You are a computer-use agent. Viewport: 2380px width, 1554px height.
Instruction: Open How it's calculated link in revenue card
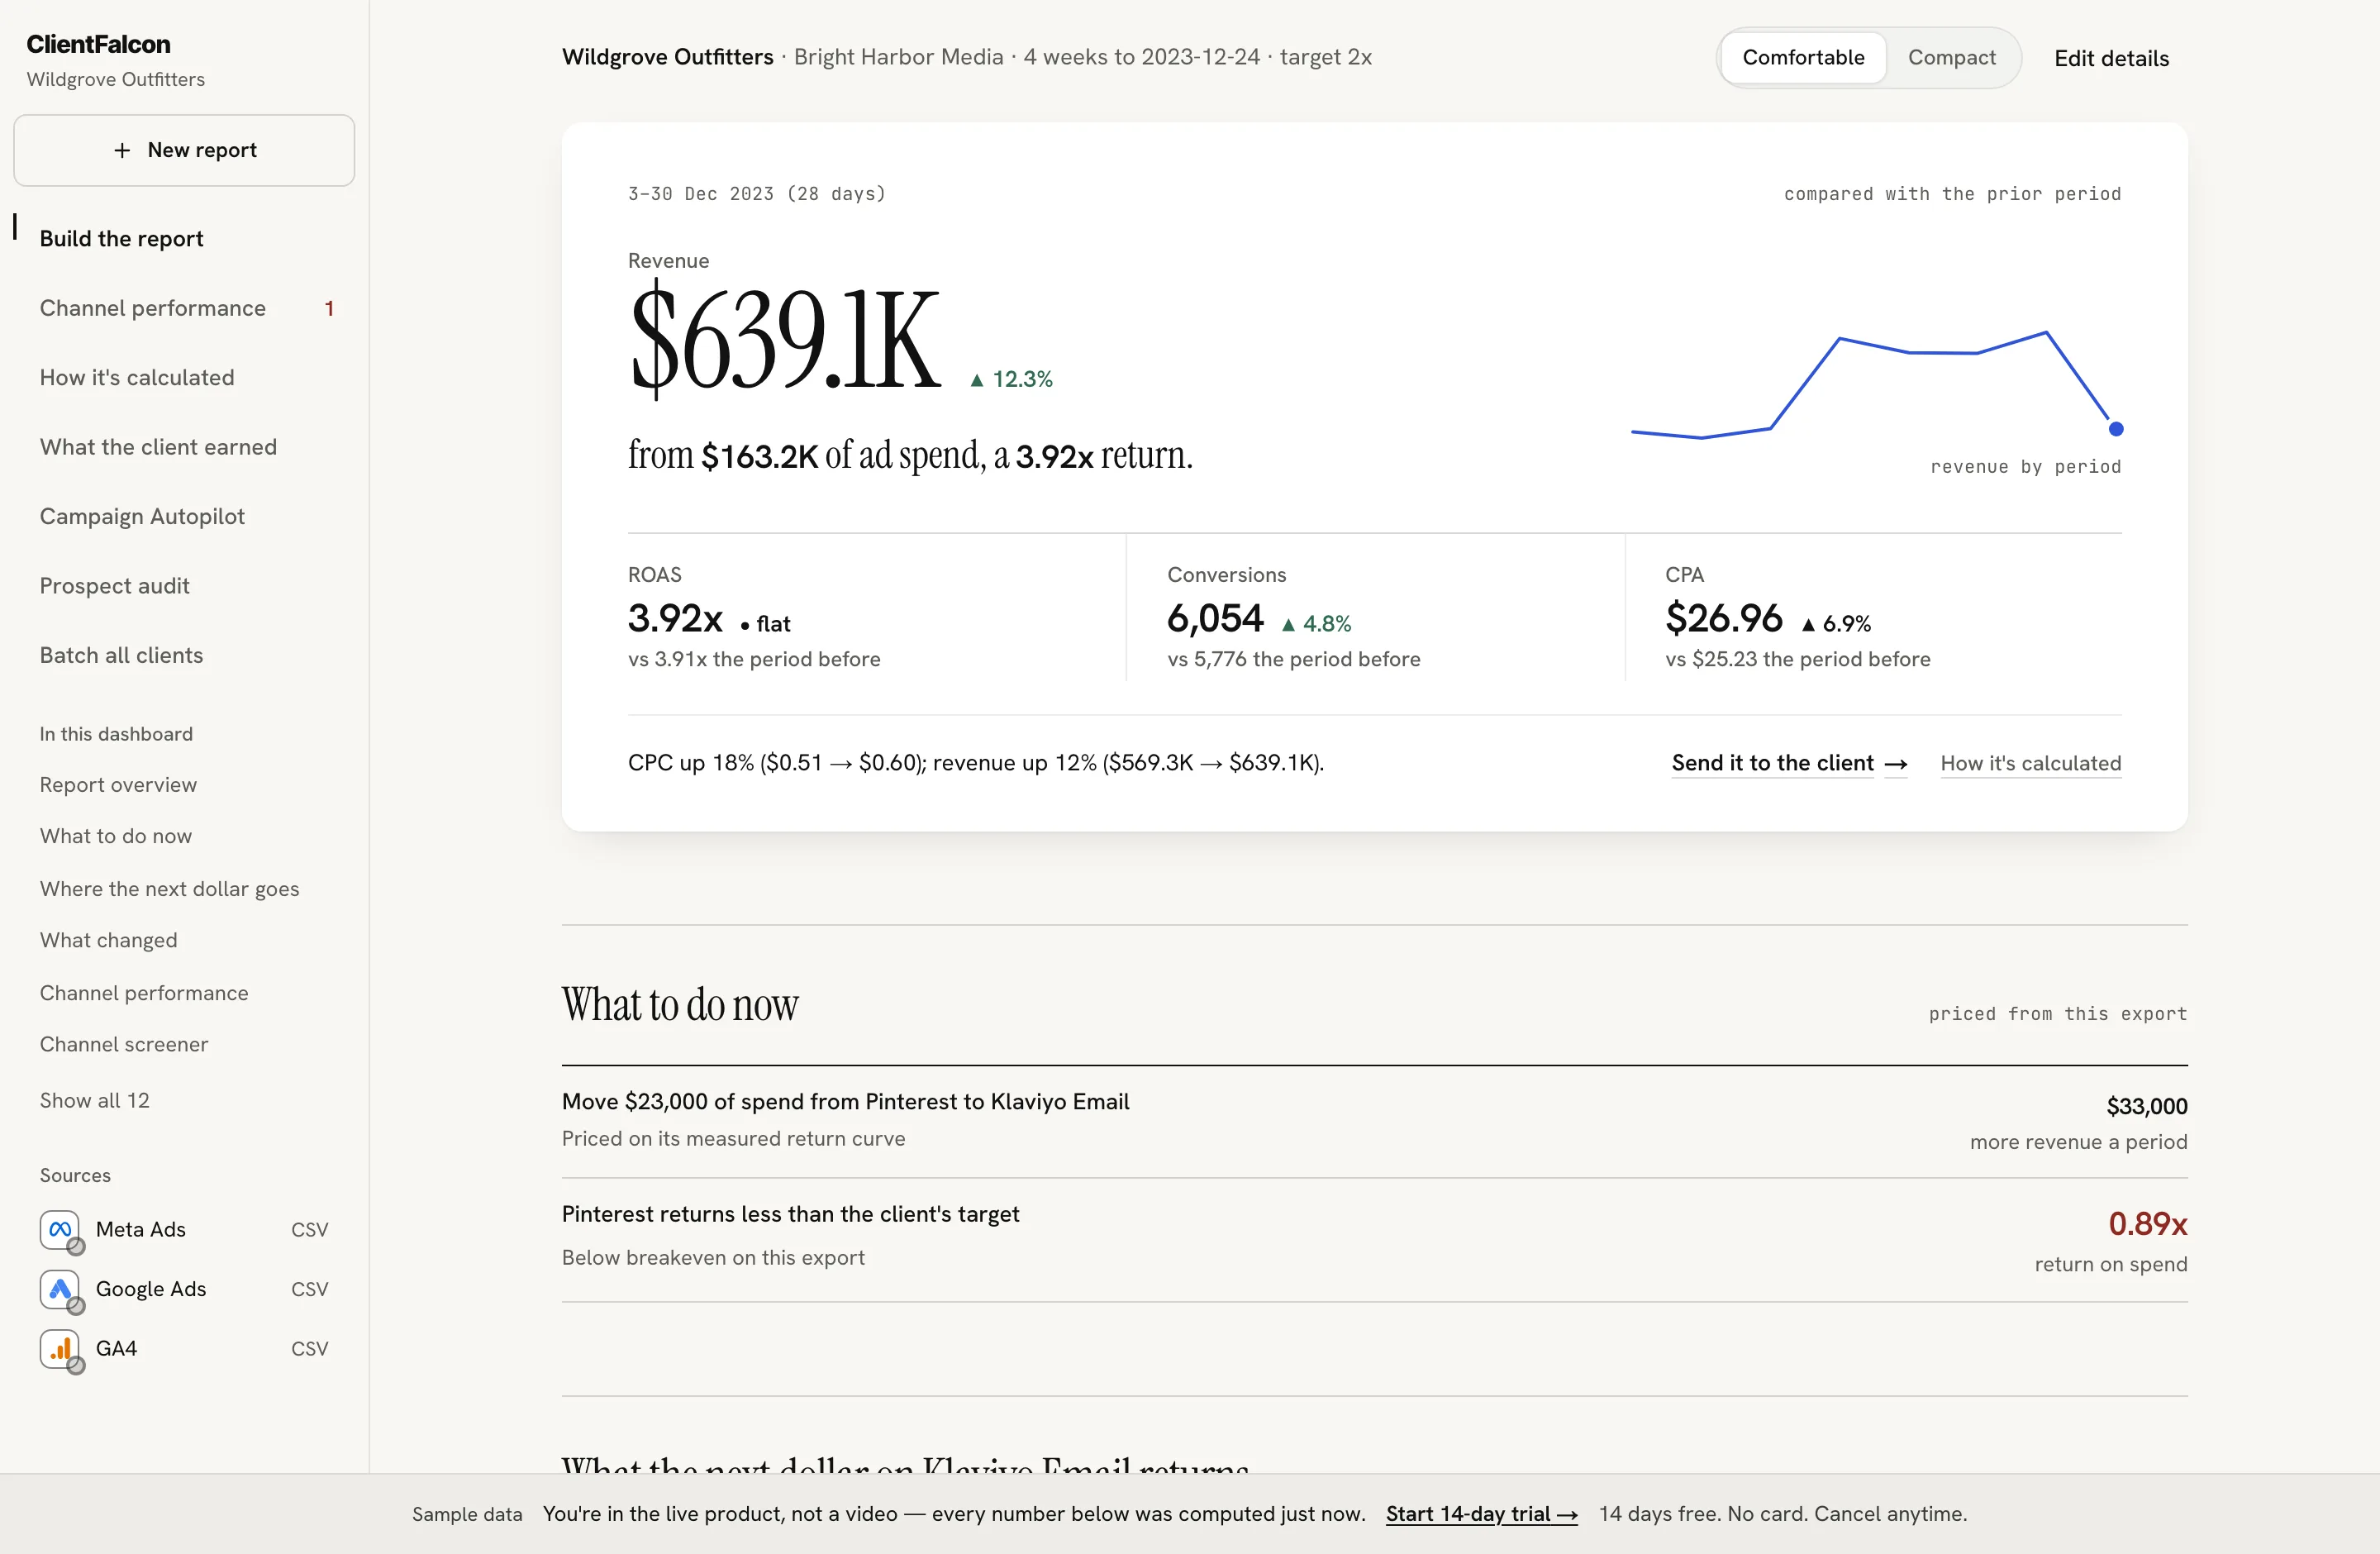tap(2030, 763)
